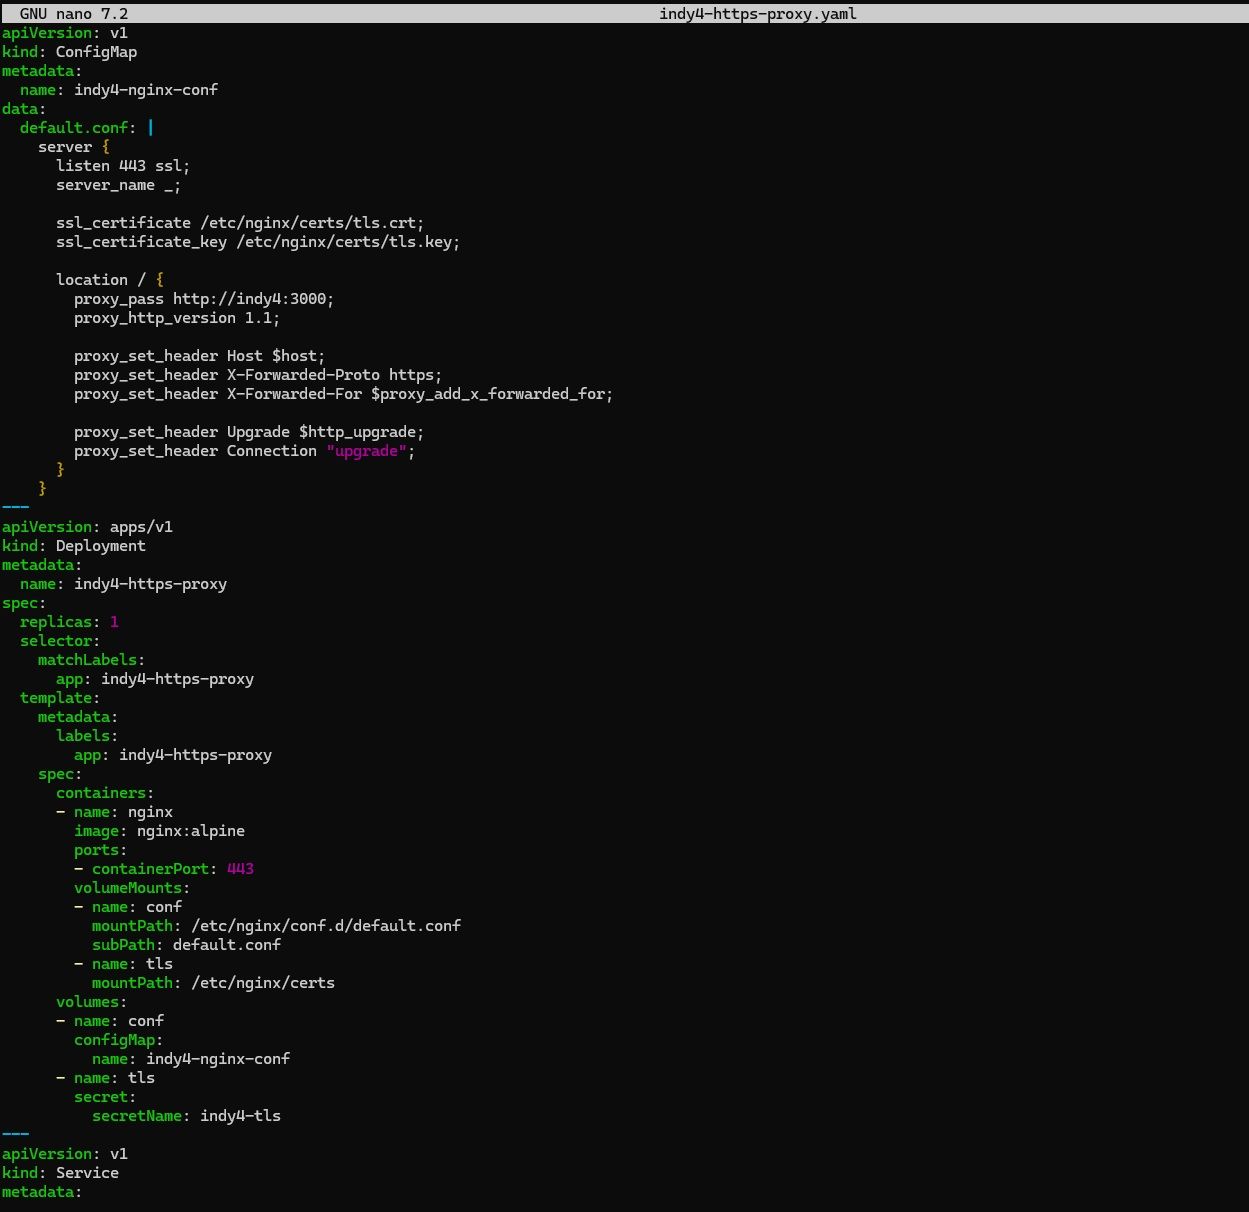Click the 'kind: Deployment' line
The width and height of the screenshot is (1249, 1212).
74,546
